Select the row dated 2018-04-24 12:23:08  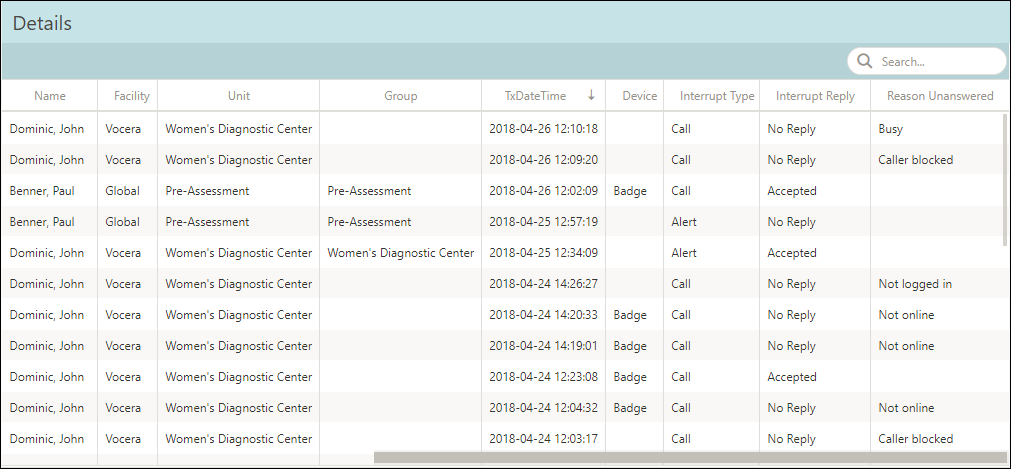point(503,377)
